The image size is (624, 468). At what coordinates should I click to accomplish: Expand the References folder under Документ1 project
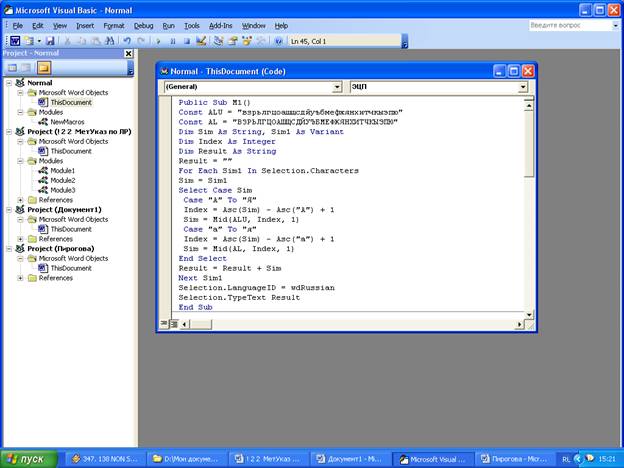click(x=21, y=239)
